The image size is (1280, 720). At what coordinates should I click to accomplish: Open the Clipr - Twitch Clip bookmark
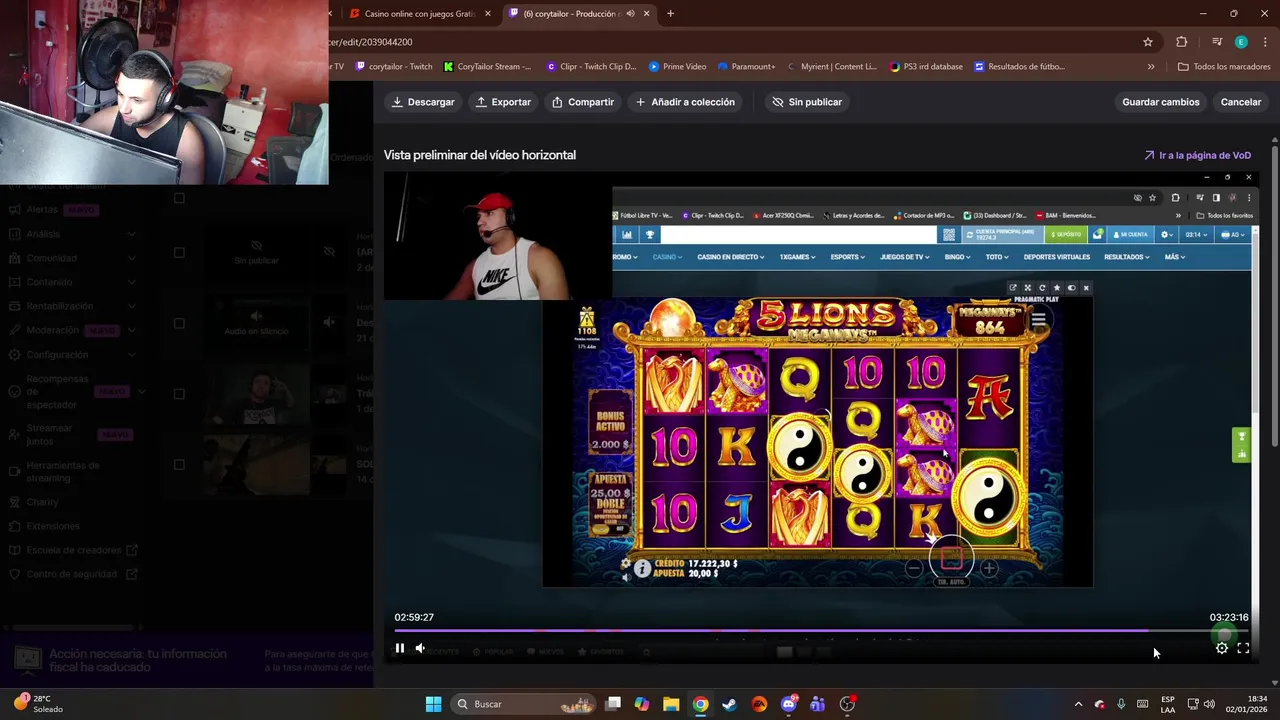591,67
